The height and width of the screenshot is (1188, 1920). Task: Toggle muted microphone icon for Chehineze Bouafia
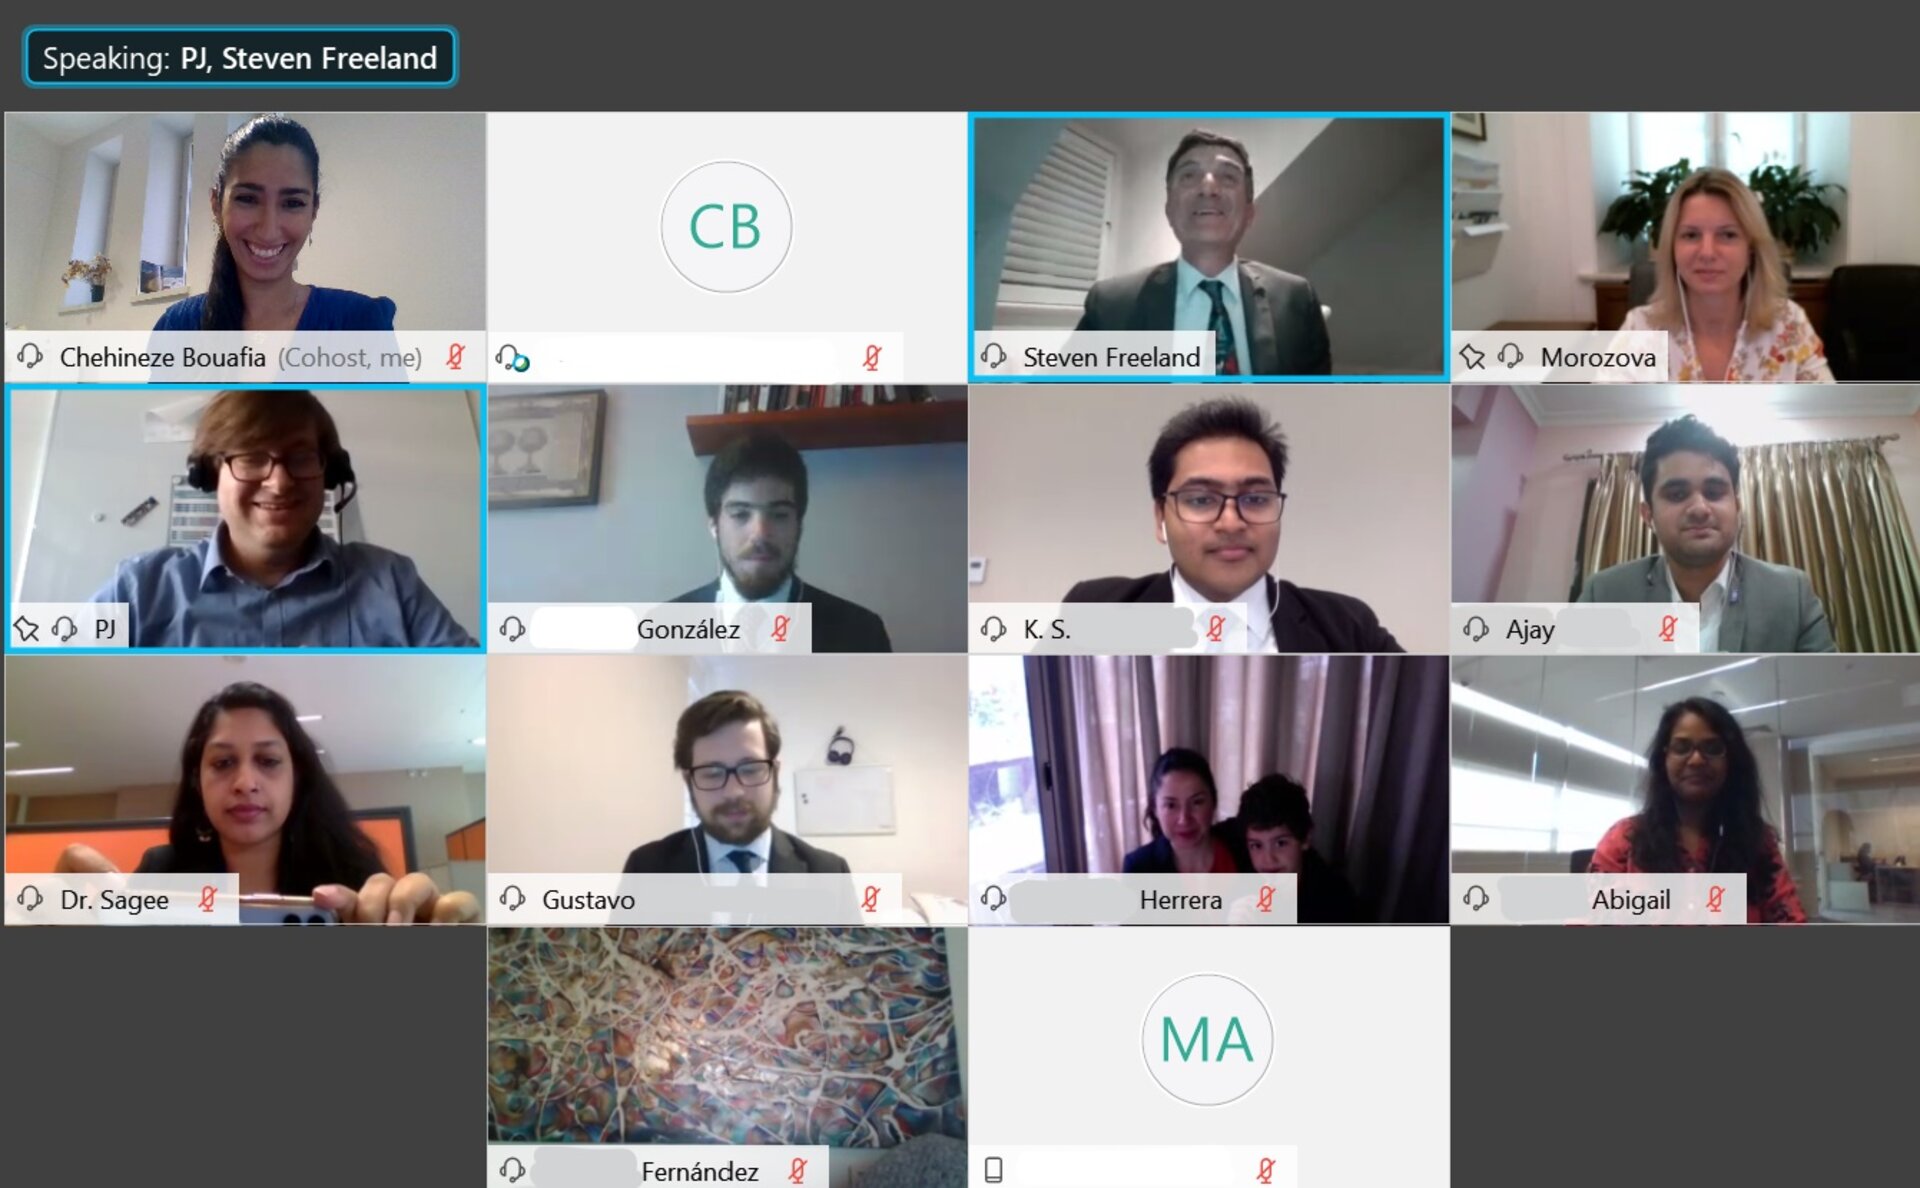(455, 357)
